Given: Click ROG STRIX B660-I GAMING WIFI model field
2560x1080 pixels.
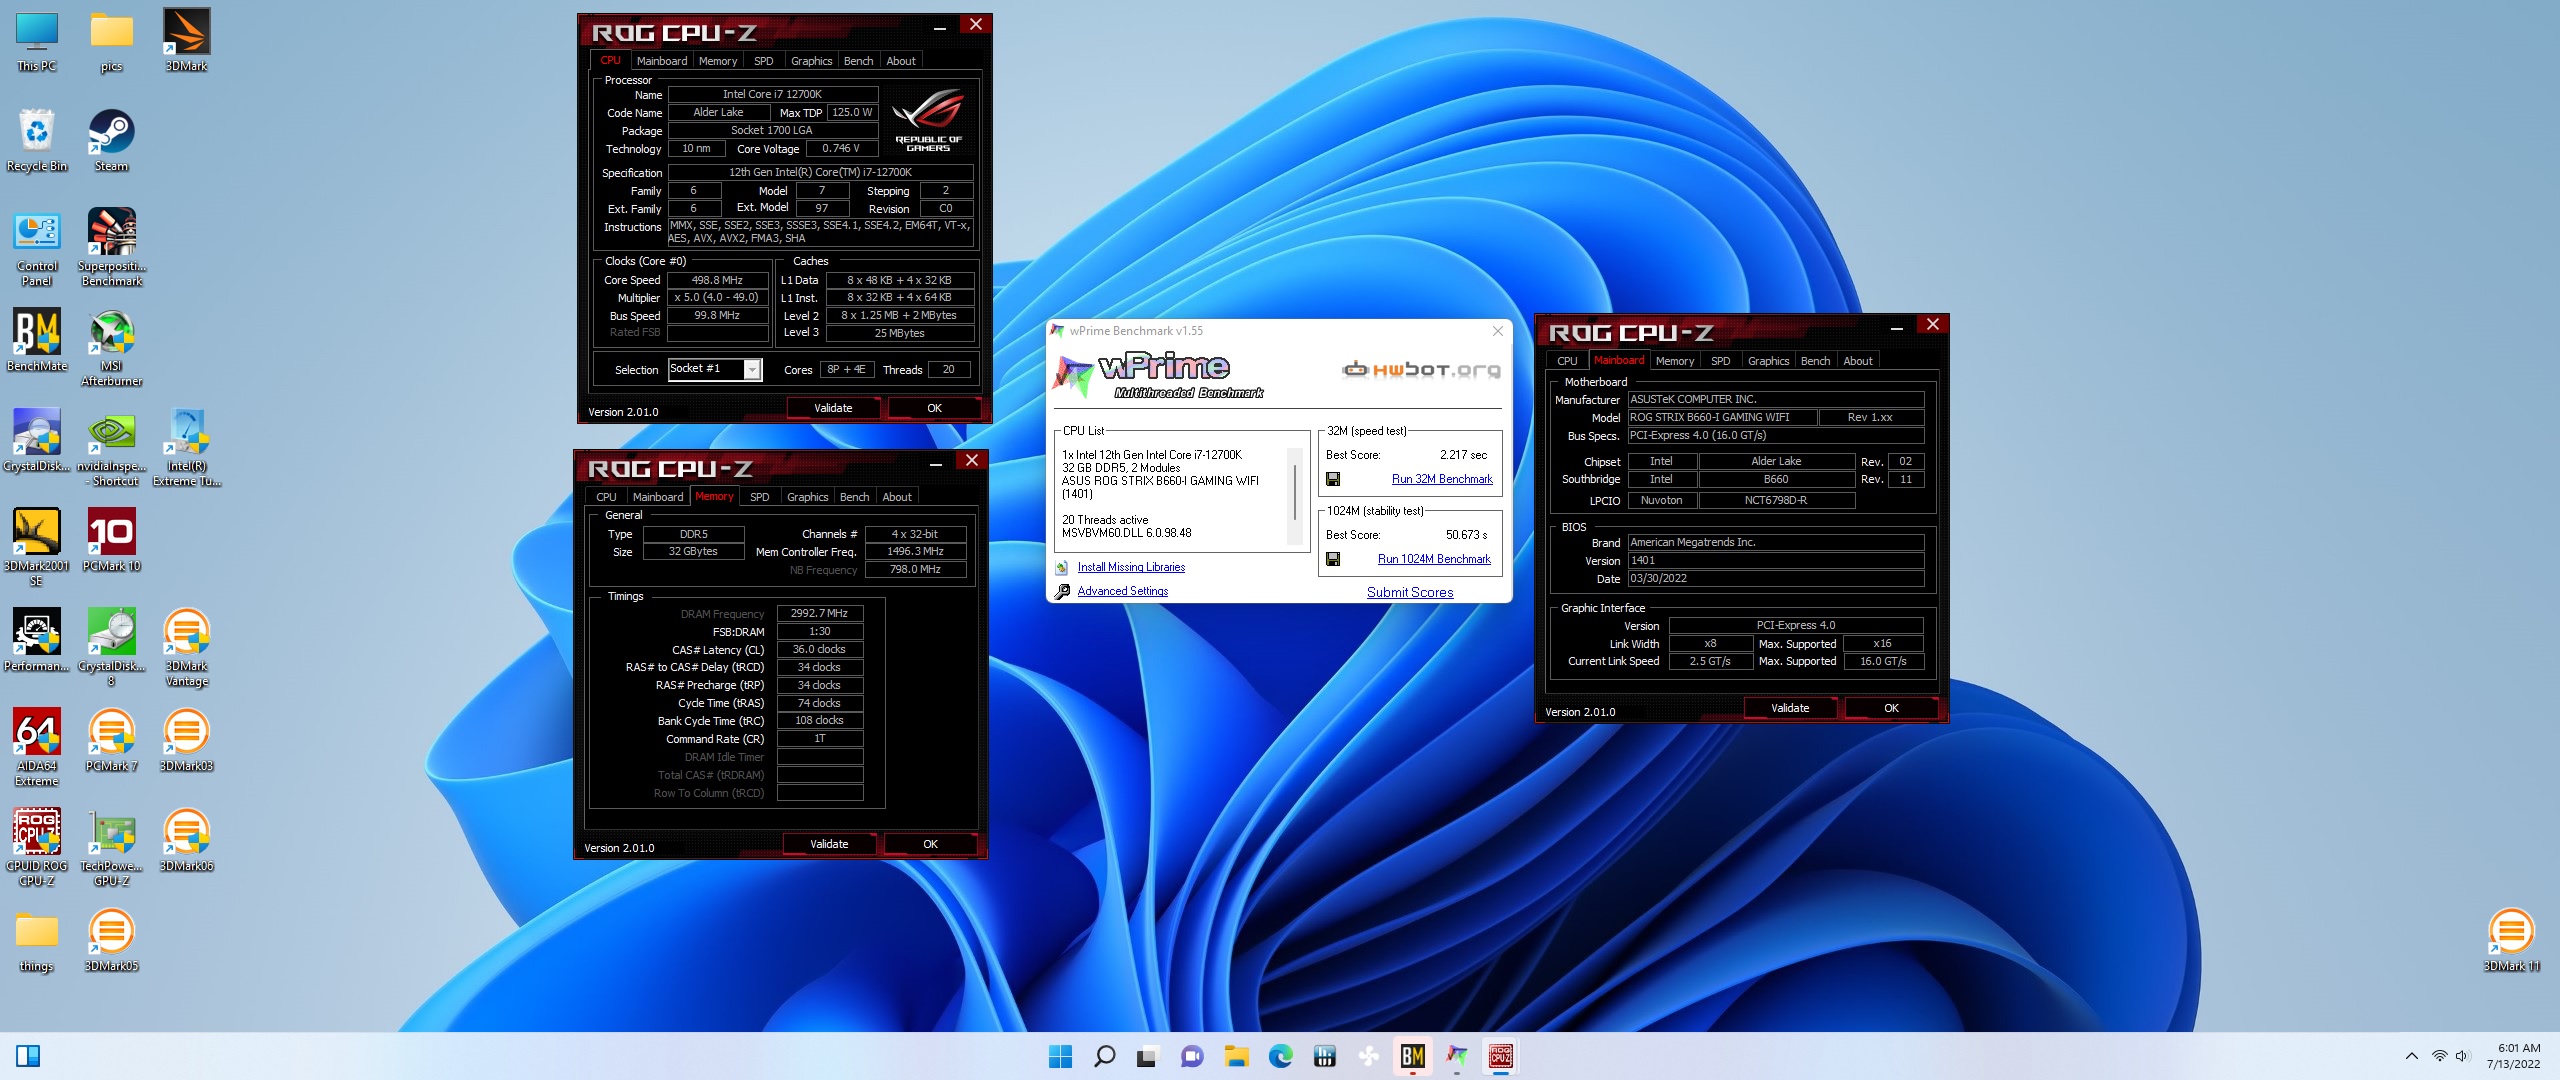Looking at the screenshot, I should coord(1722,417).
